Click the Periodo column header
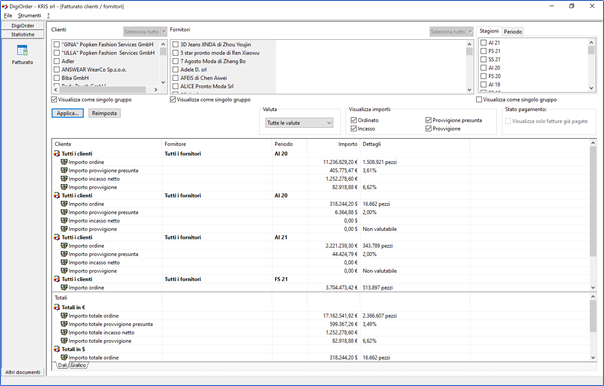 289,144
